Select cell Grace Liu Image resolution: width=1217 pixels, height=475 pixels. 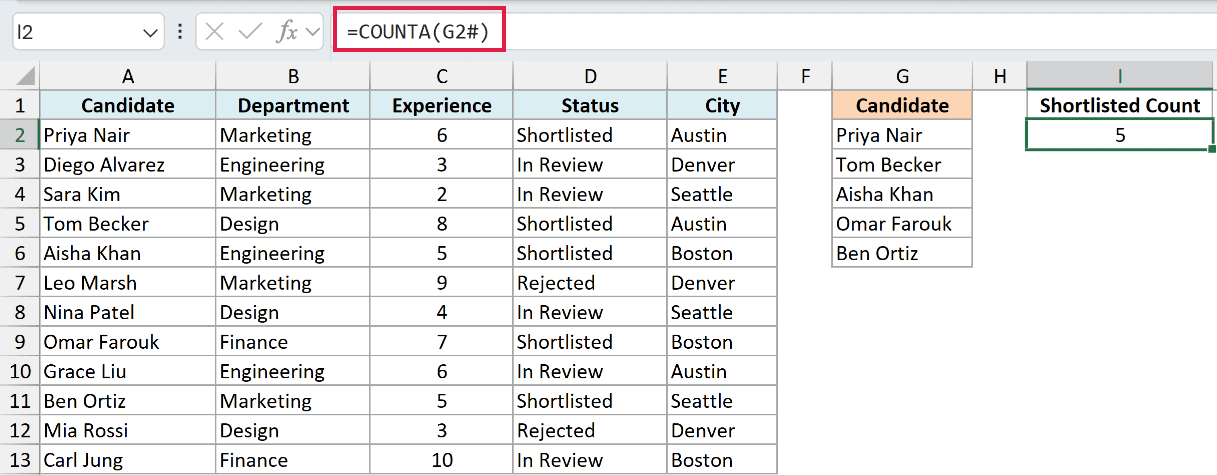128,371
